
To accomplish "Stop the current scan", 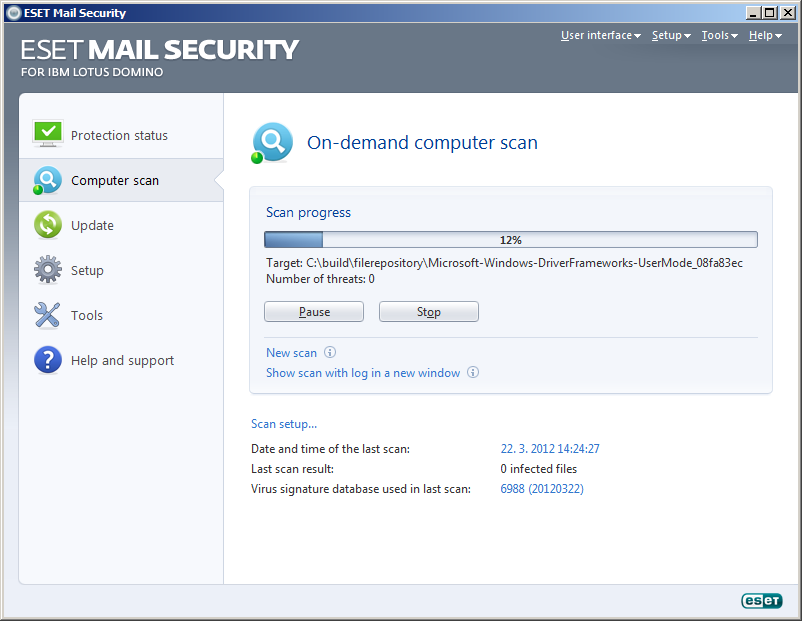I will point(429,312).
